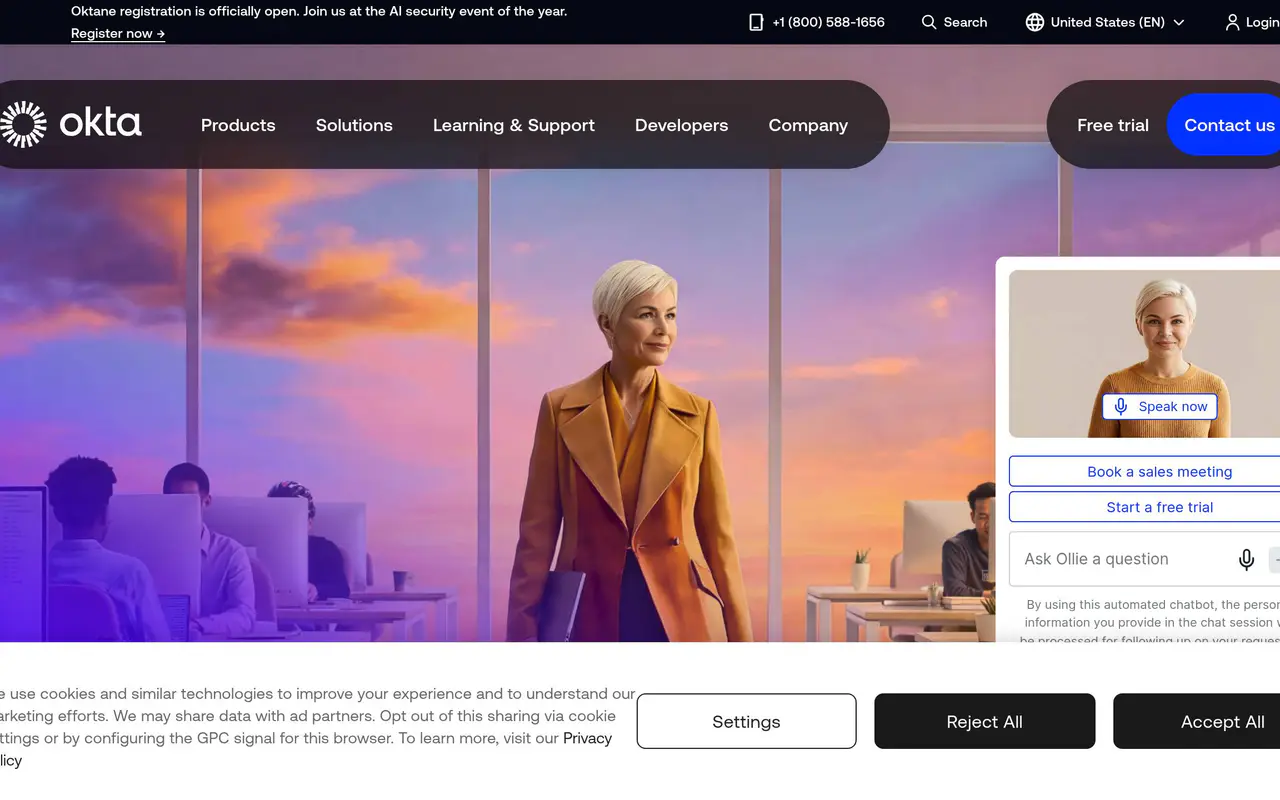Viewport: 1280px width, 800px height.
Task: Click the phone icon beside +1 (800) 588-1656
Action: point(756,22)
